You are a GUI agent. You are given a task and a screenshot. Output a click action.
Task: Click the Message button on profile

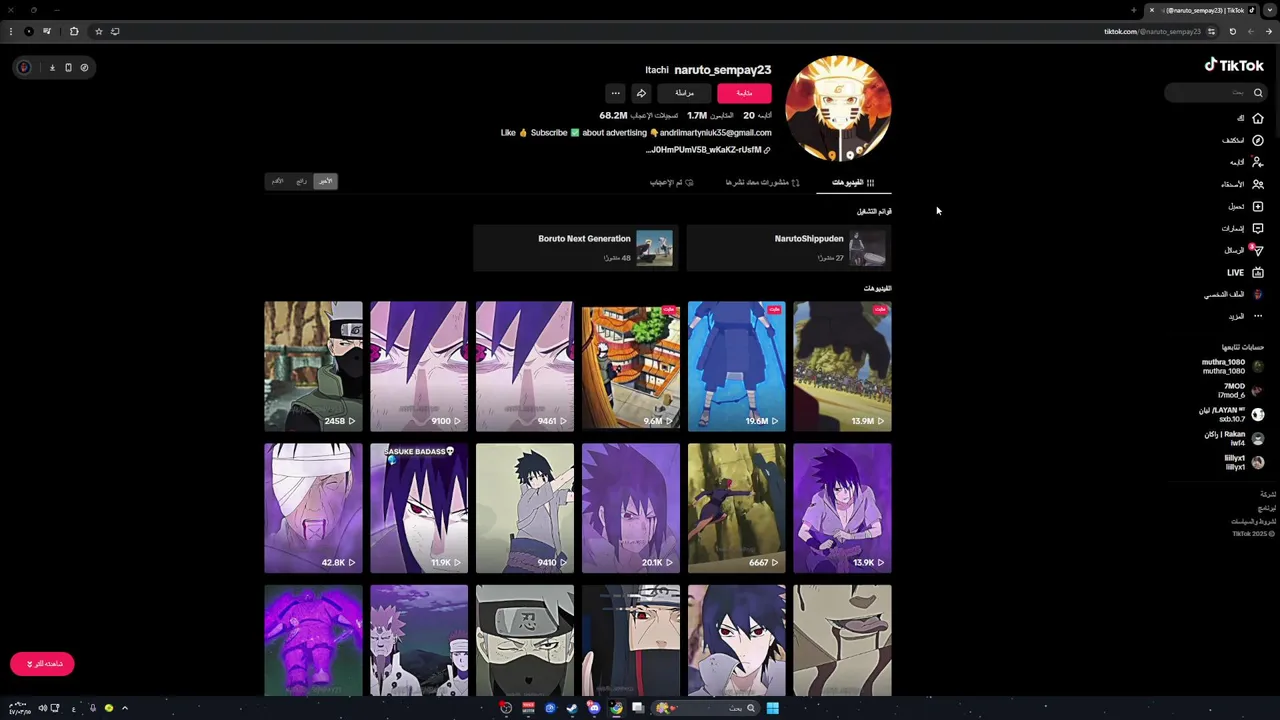(684, 93)
